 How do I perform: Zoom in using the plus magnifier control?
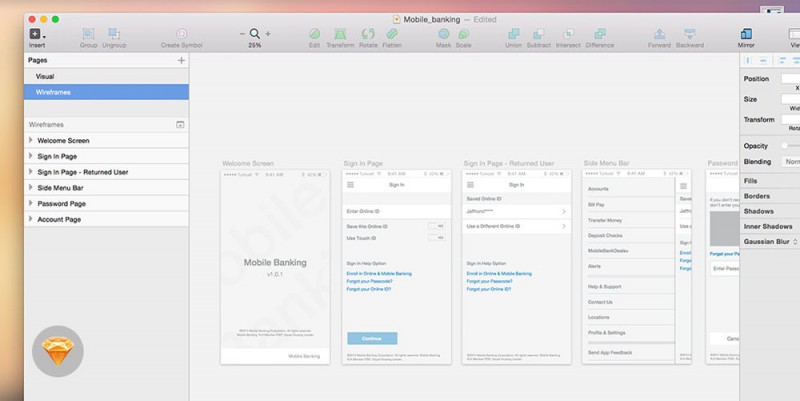pos(268,34)
